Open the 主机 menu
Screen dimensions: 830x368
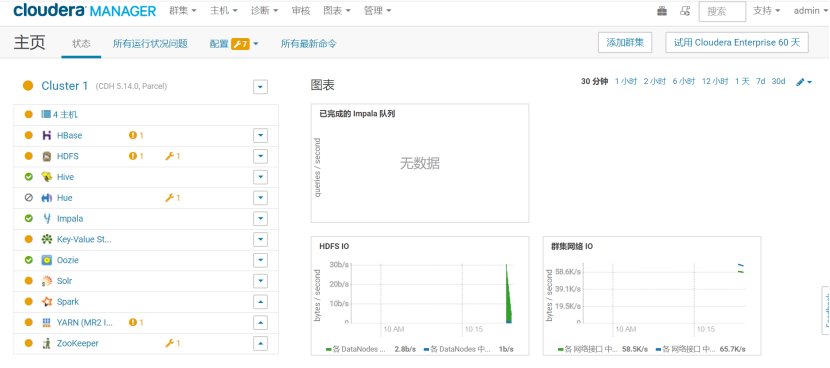(223, 11)
